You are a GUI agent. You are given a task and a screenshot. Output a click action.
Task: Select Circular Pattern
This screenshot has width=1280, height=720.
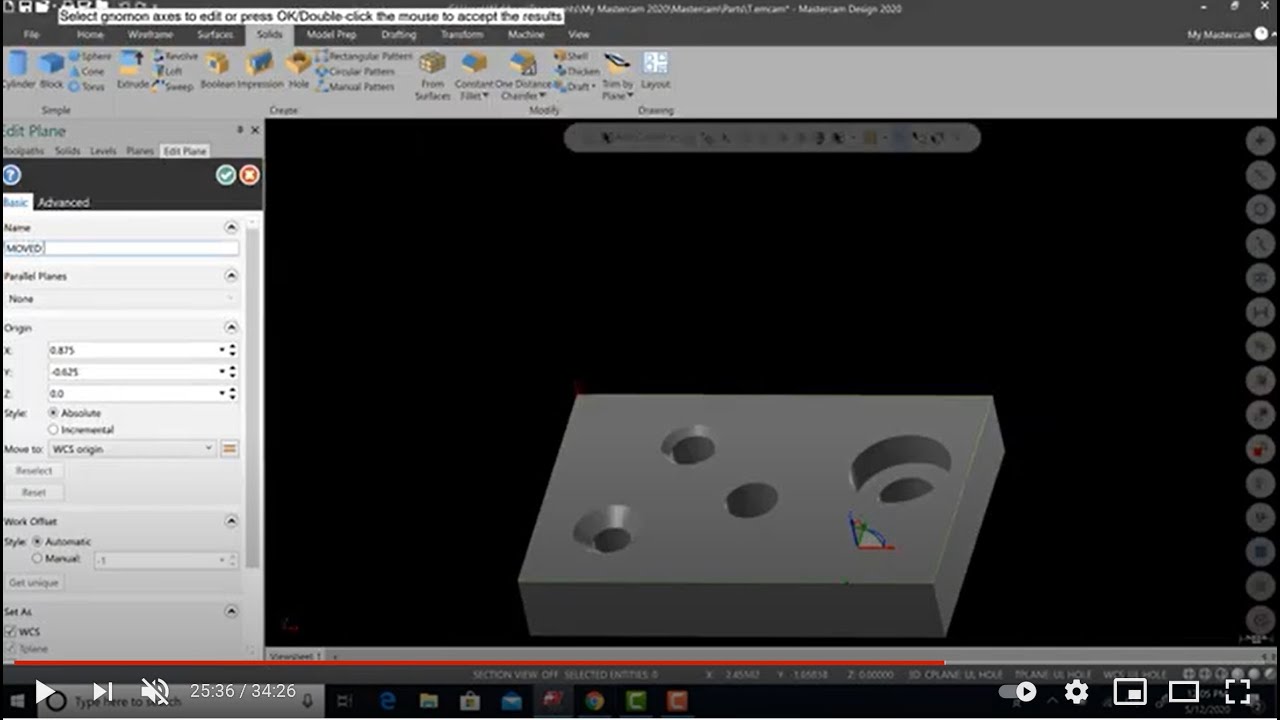[356, 72]
